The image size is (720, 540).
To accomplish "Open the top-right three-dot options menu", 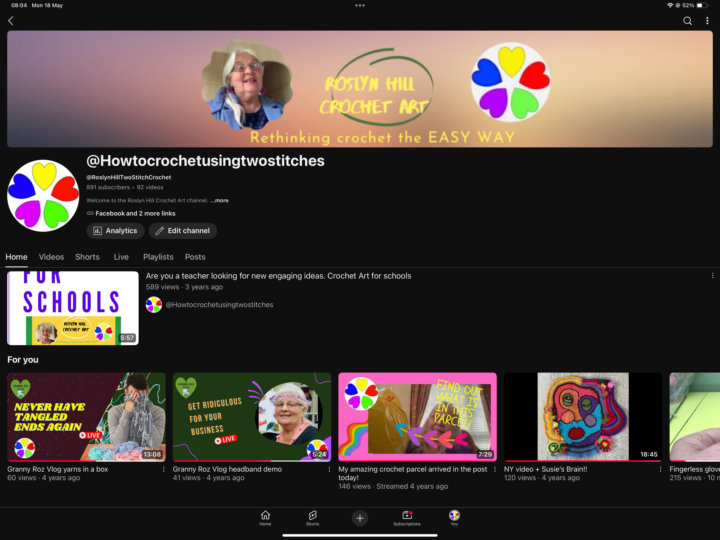I will point(707,21).
